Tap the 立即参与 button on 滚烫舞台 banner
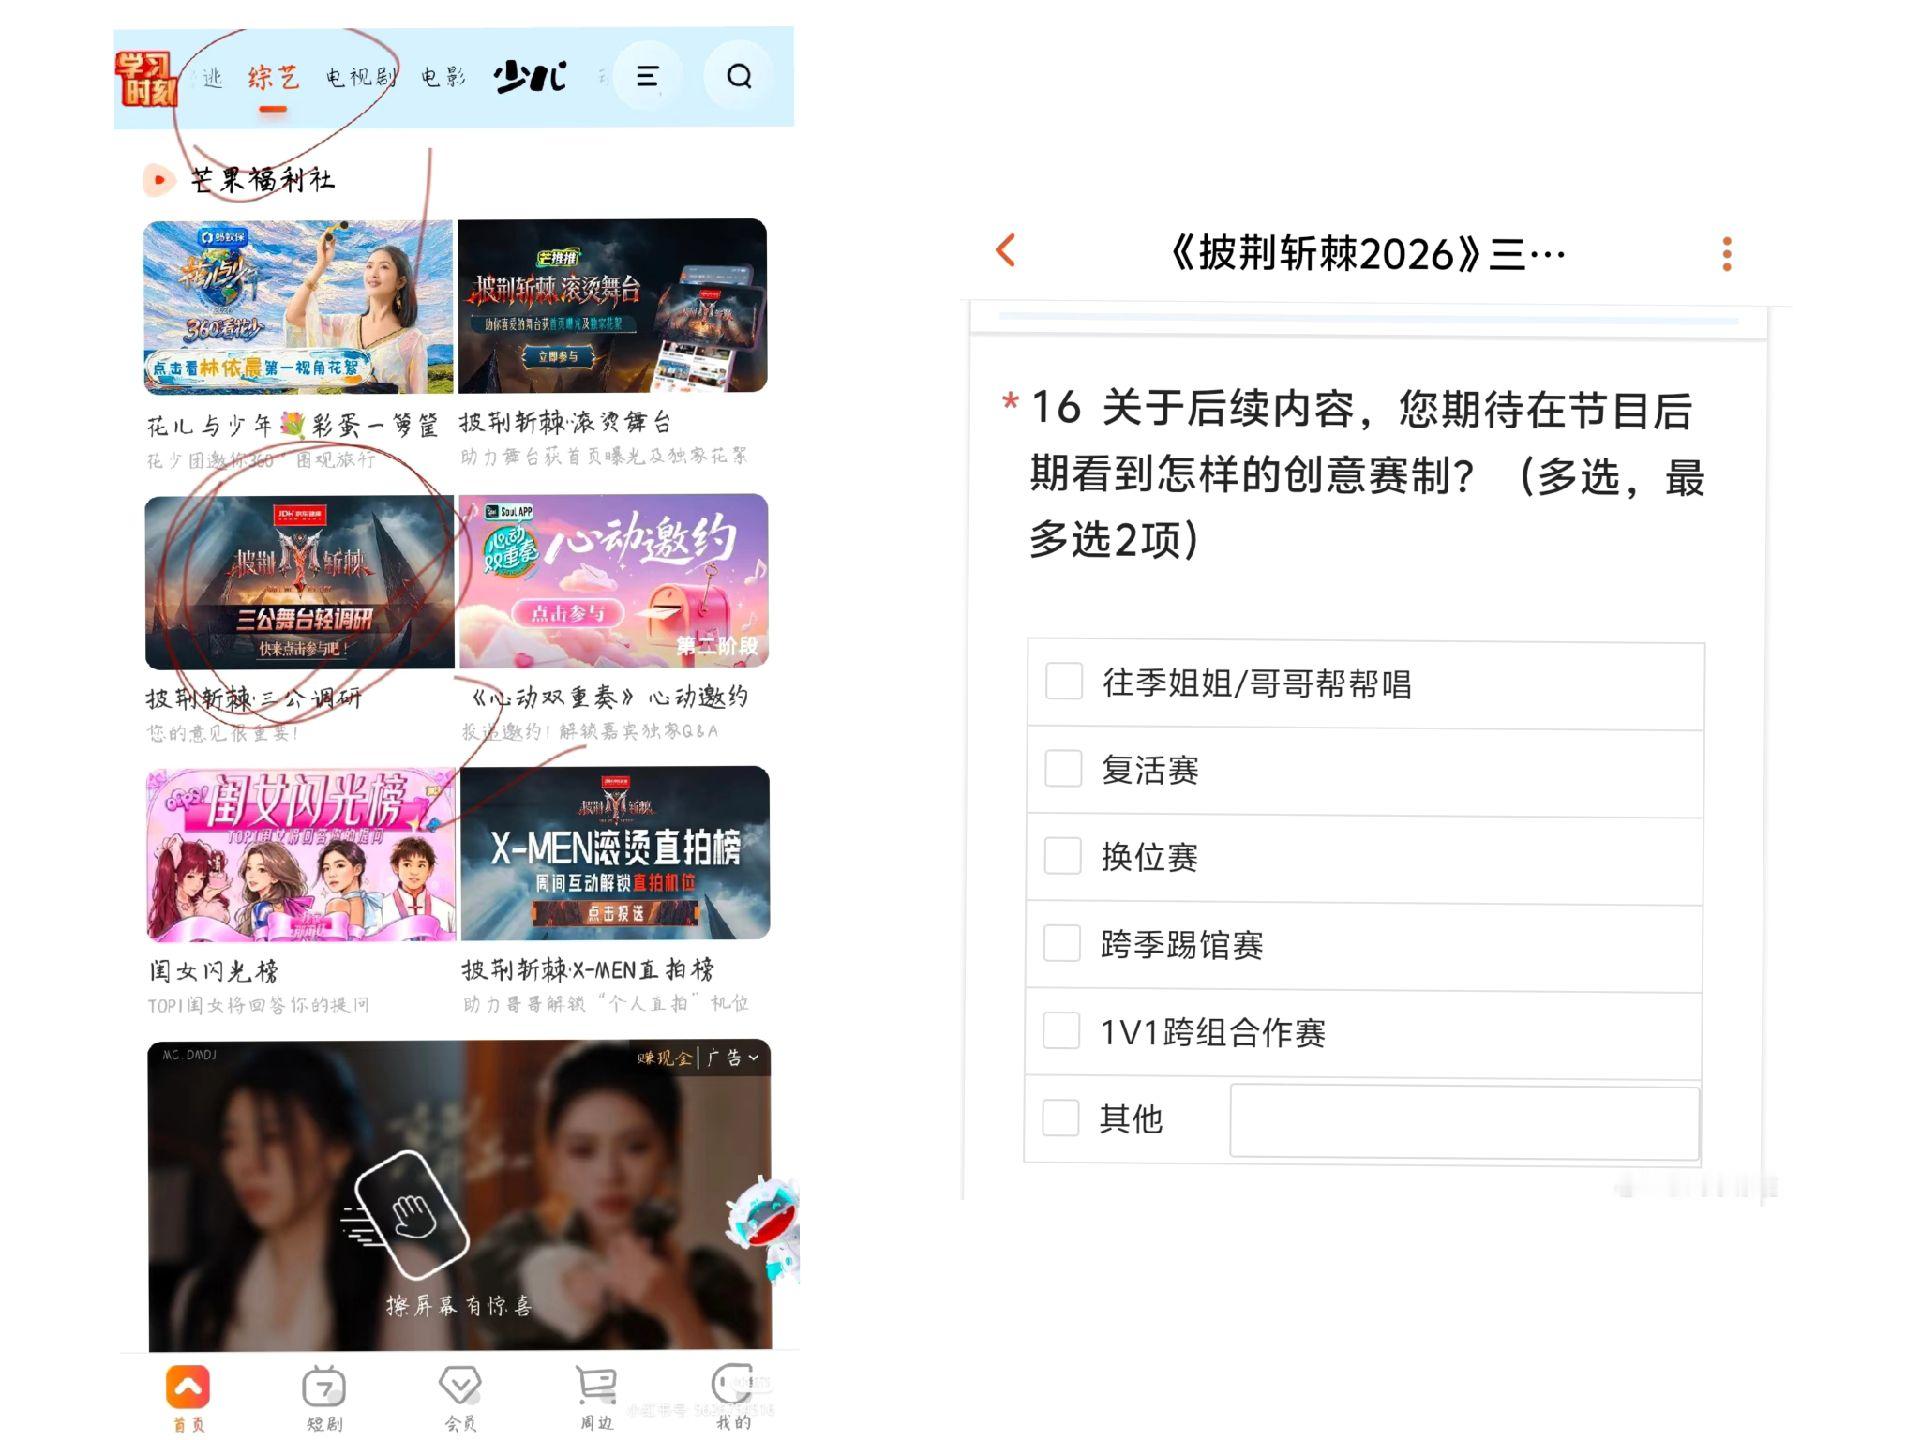 558,357
